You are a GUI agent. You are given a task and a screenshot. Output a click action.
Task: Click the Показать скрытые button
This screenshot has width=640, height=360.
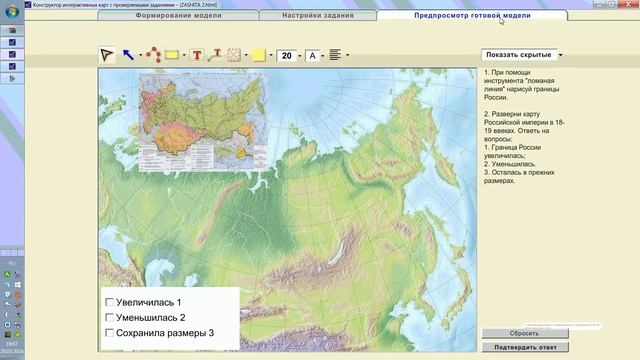click(519, 55)
